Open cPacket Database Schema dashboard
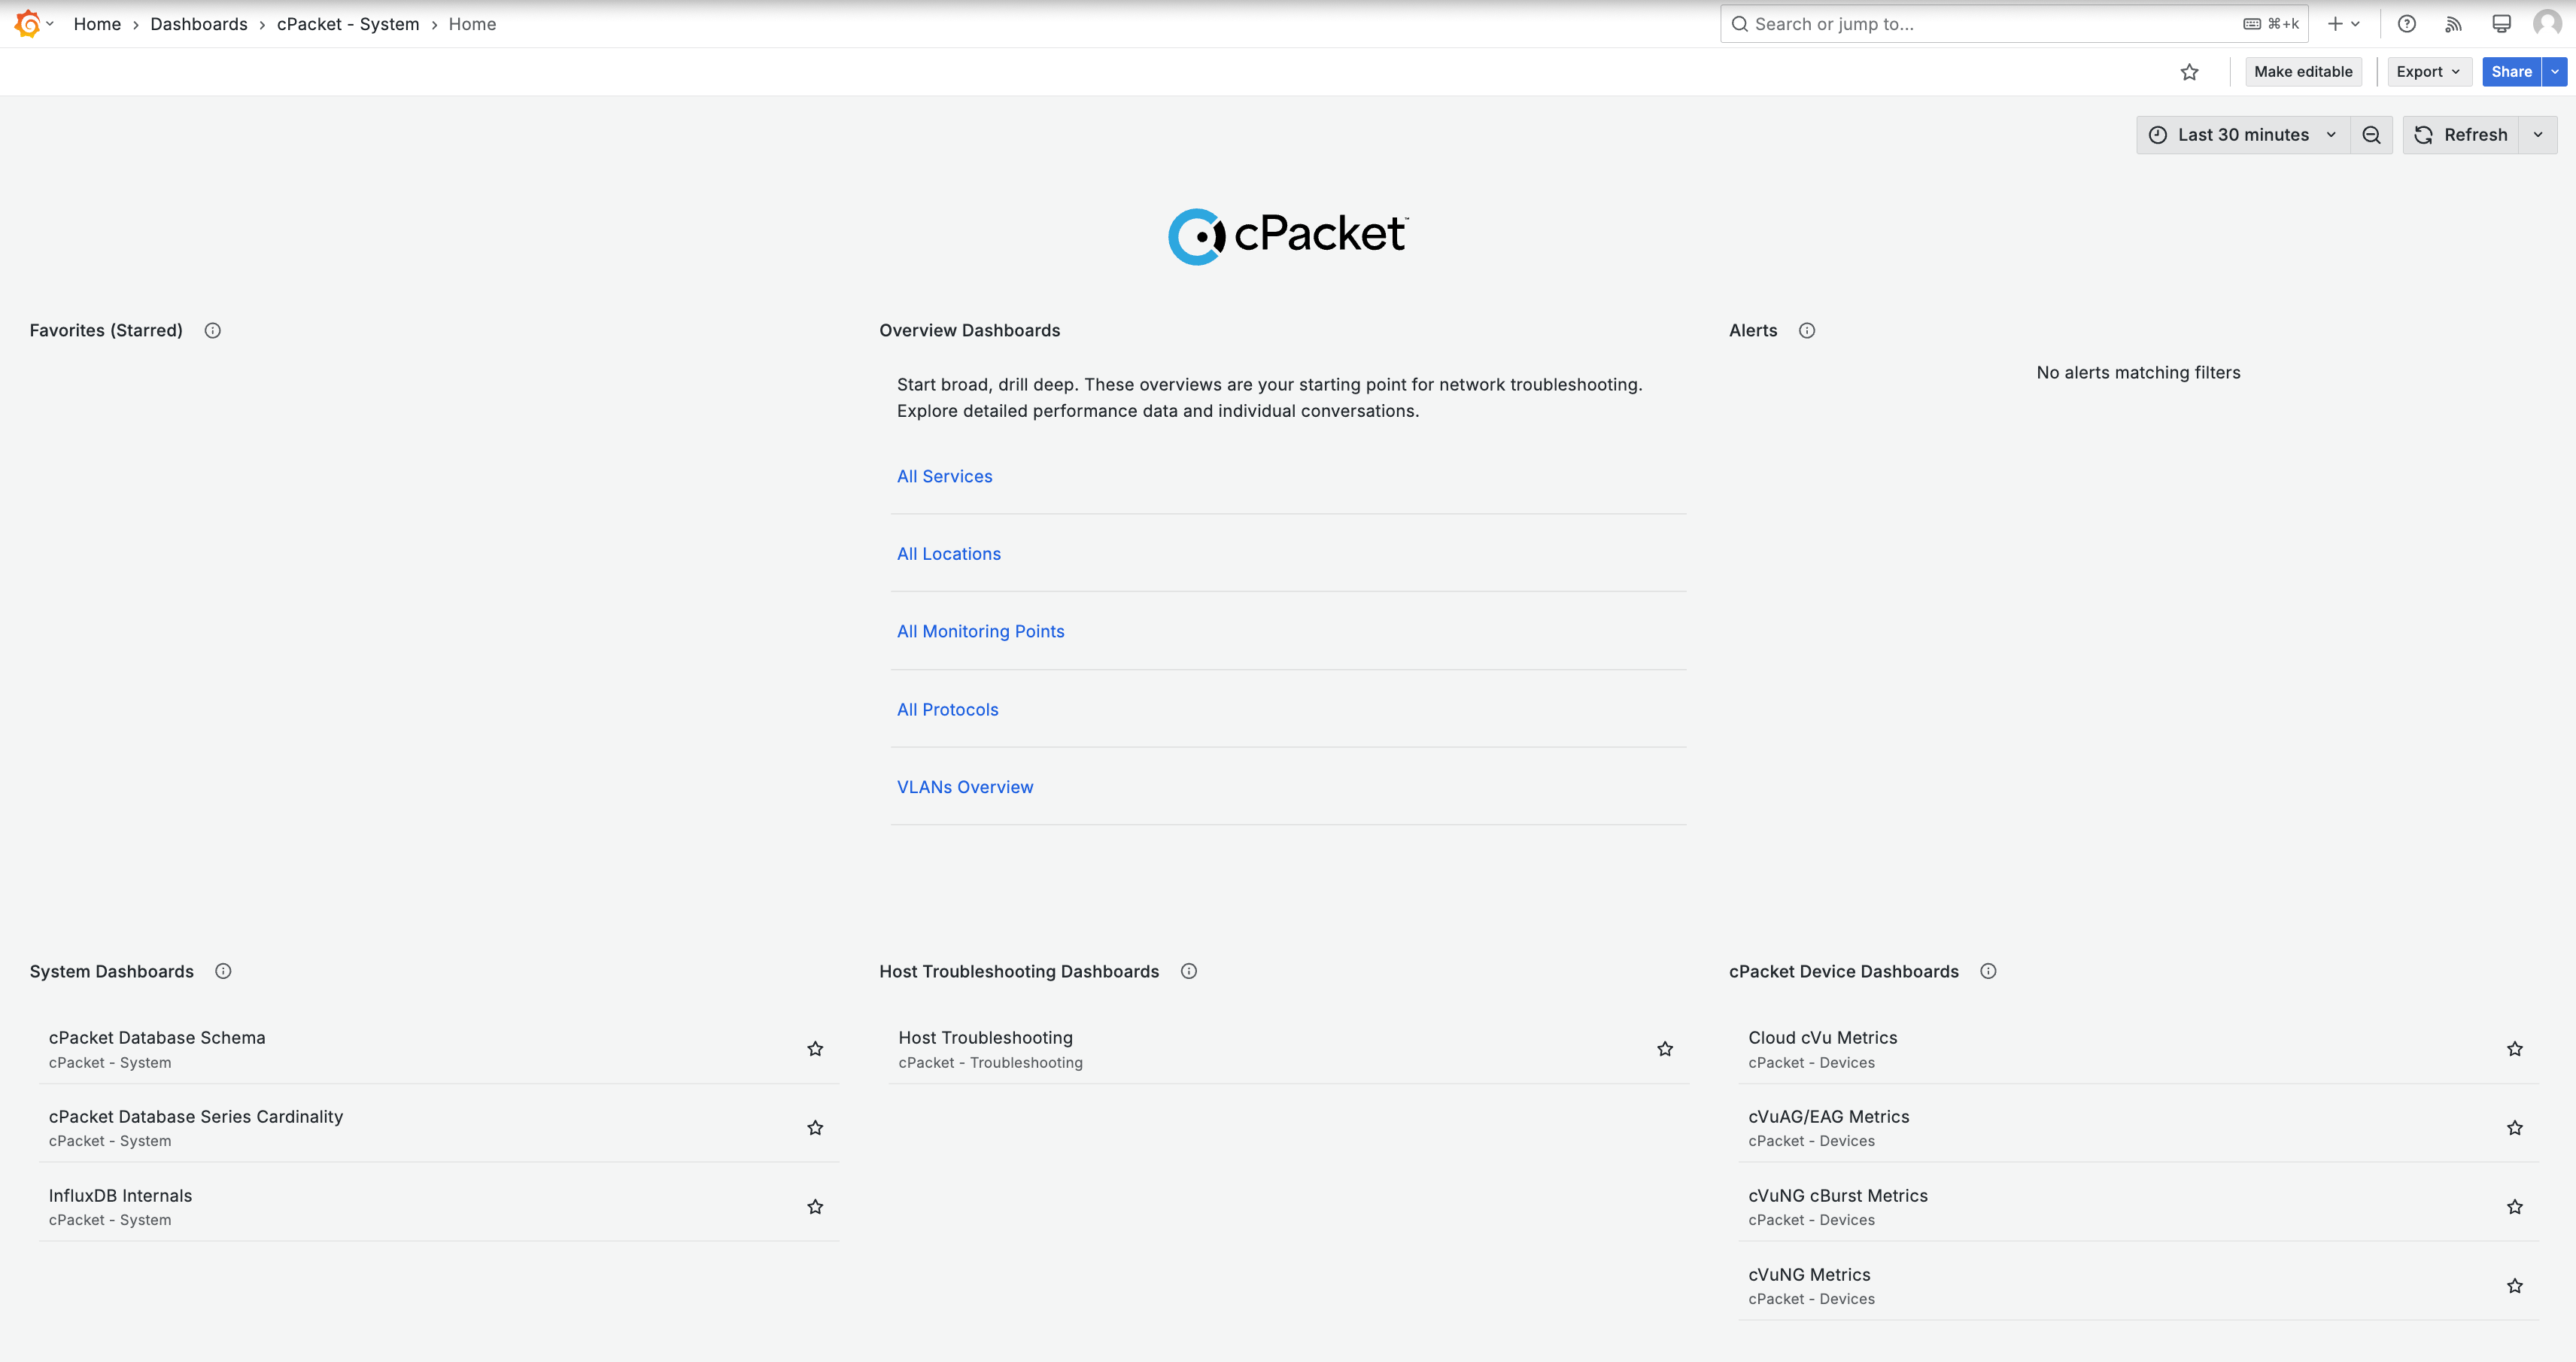The image size is (2576, 1362). click(157, 1038)
